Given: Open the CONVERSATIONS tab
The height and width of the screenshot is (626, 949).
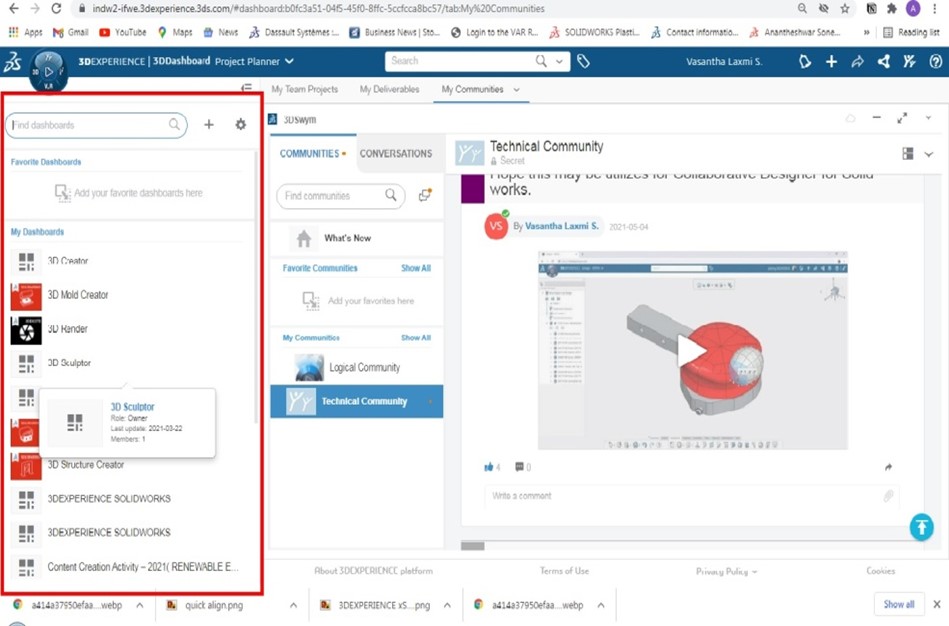Looking at the screenshot, I should coord(396,154).
